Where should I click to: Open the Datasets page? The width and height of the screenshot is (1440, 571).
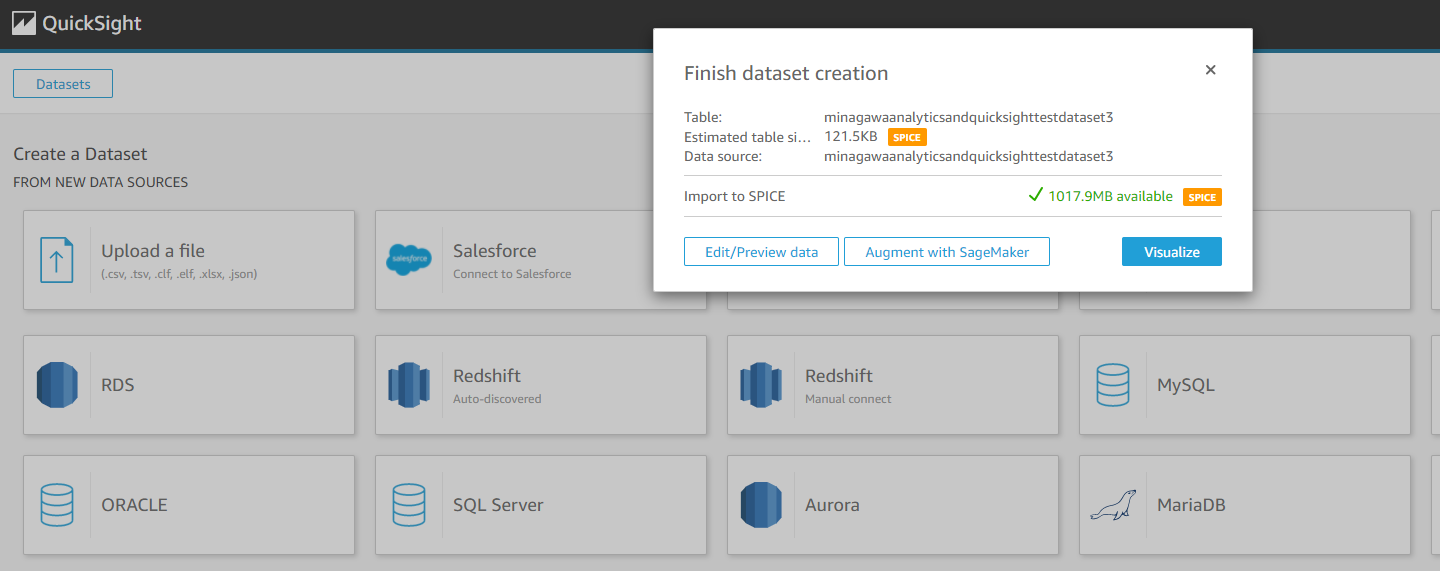[x=63, y=84]
